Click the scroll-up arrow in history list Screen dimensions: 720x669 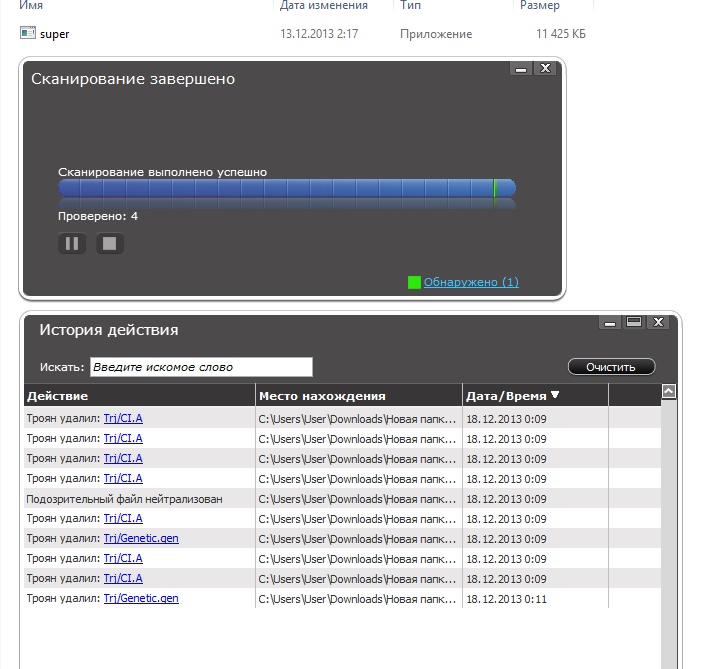tap(669, 392)
